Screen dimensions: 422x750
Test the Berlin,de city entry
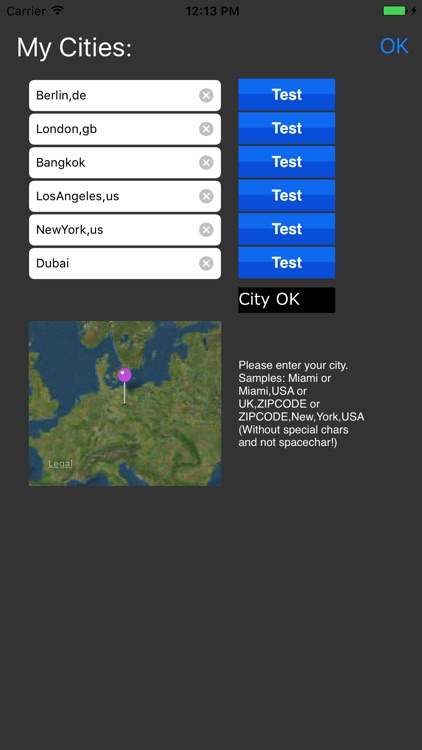tap(287, 95)
